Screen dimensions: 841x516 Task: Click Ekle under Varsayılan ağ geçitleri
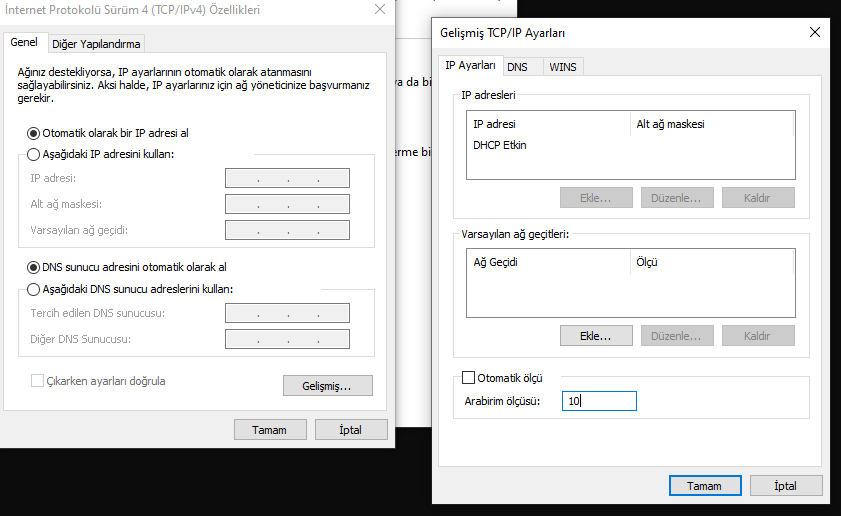[x=596, y=336]
